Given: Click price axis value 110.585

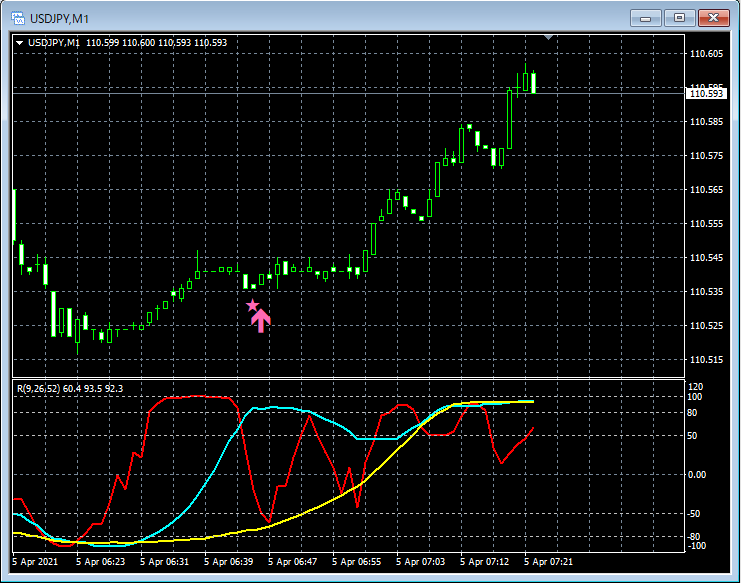Looking at the screenshot, I should point(707,122).
